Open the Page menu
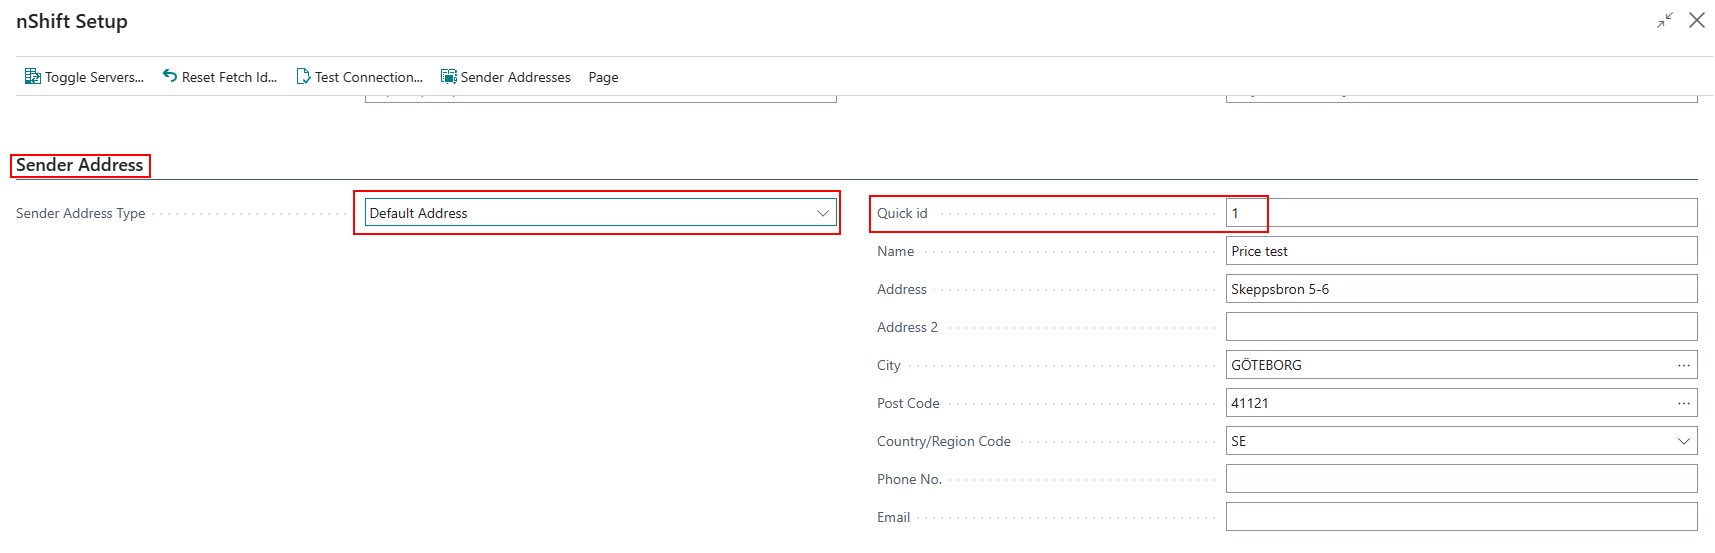The image size is (1715, 553). tap(603, 77)
